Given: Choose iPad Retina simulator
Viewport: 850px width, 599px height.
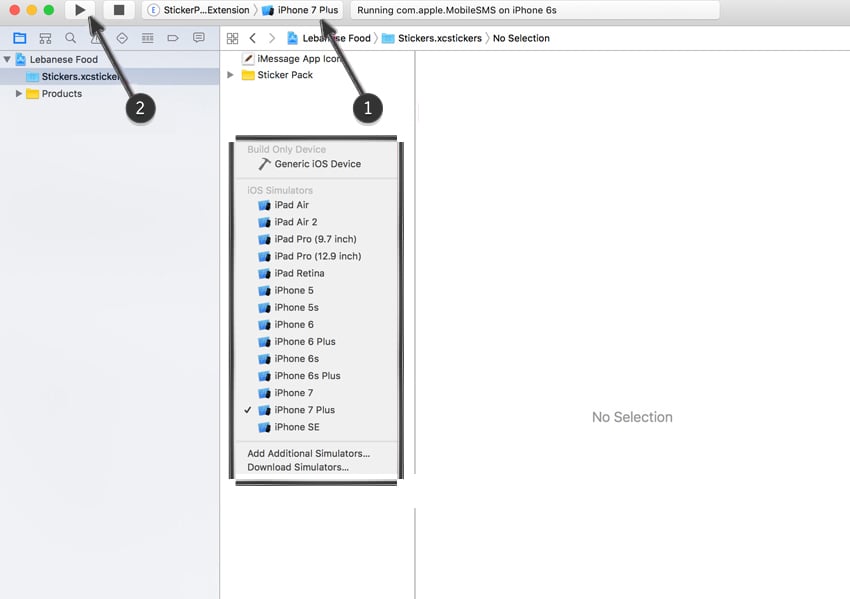Looking at the screenshot, I should 317,273.
